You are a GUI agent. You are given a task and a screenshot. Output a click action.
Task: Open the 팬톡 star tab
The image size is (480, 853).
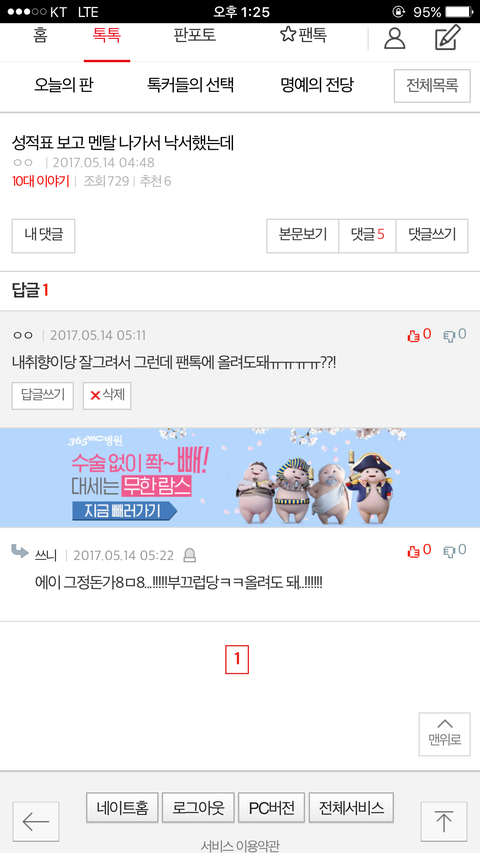(303, 36)
